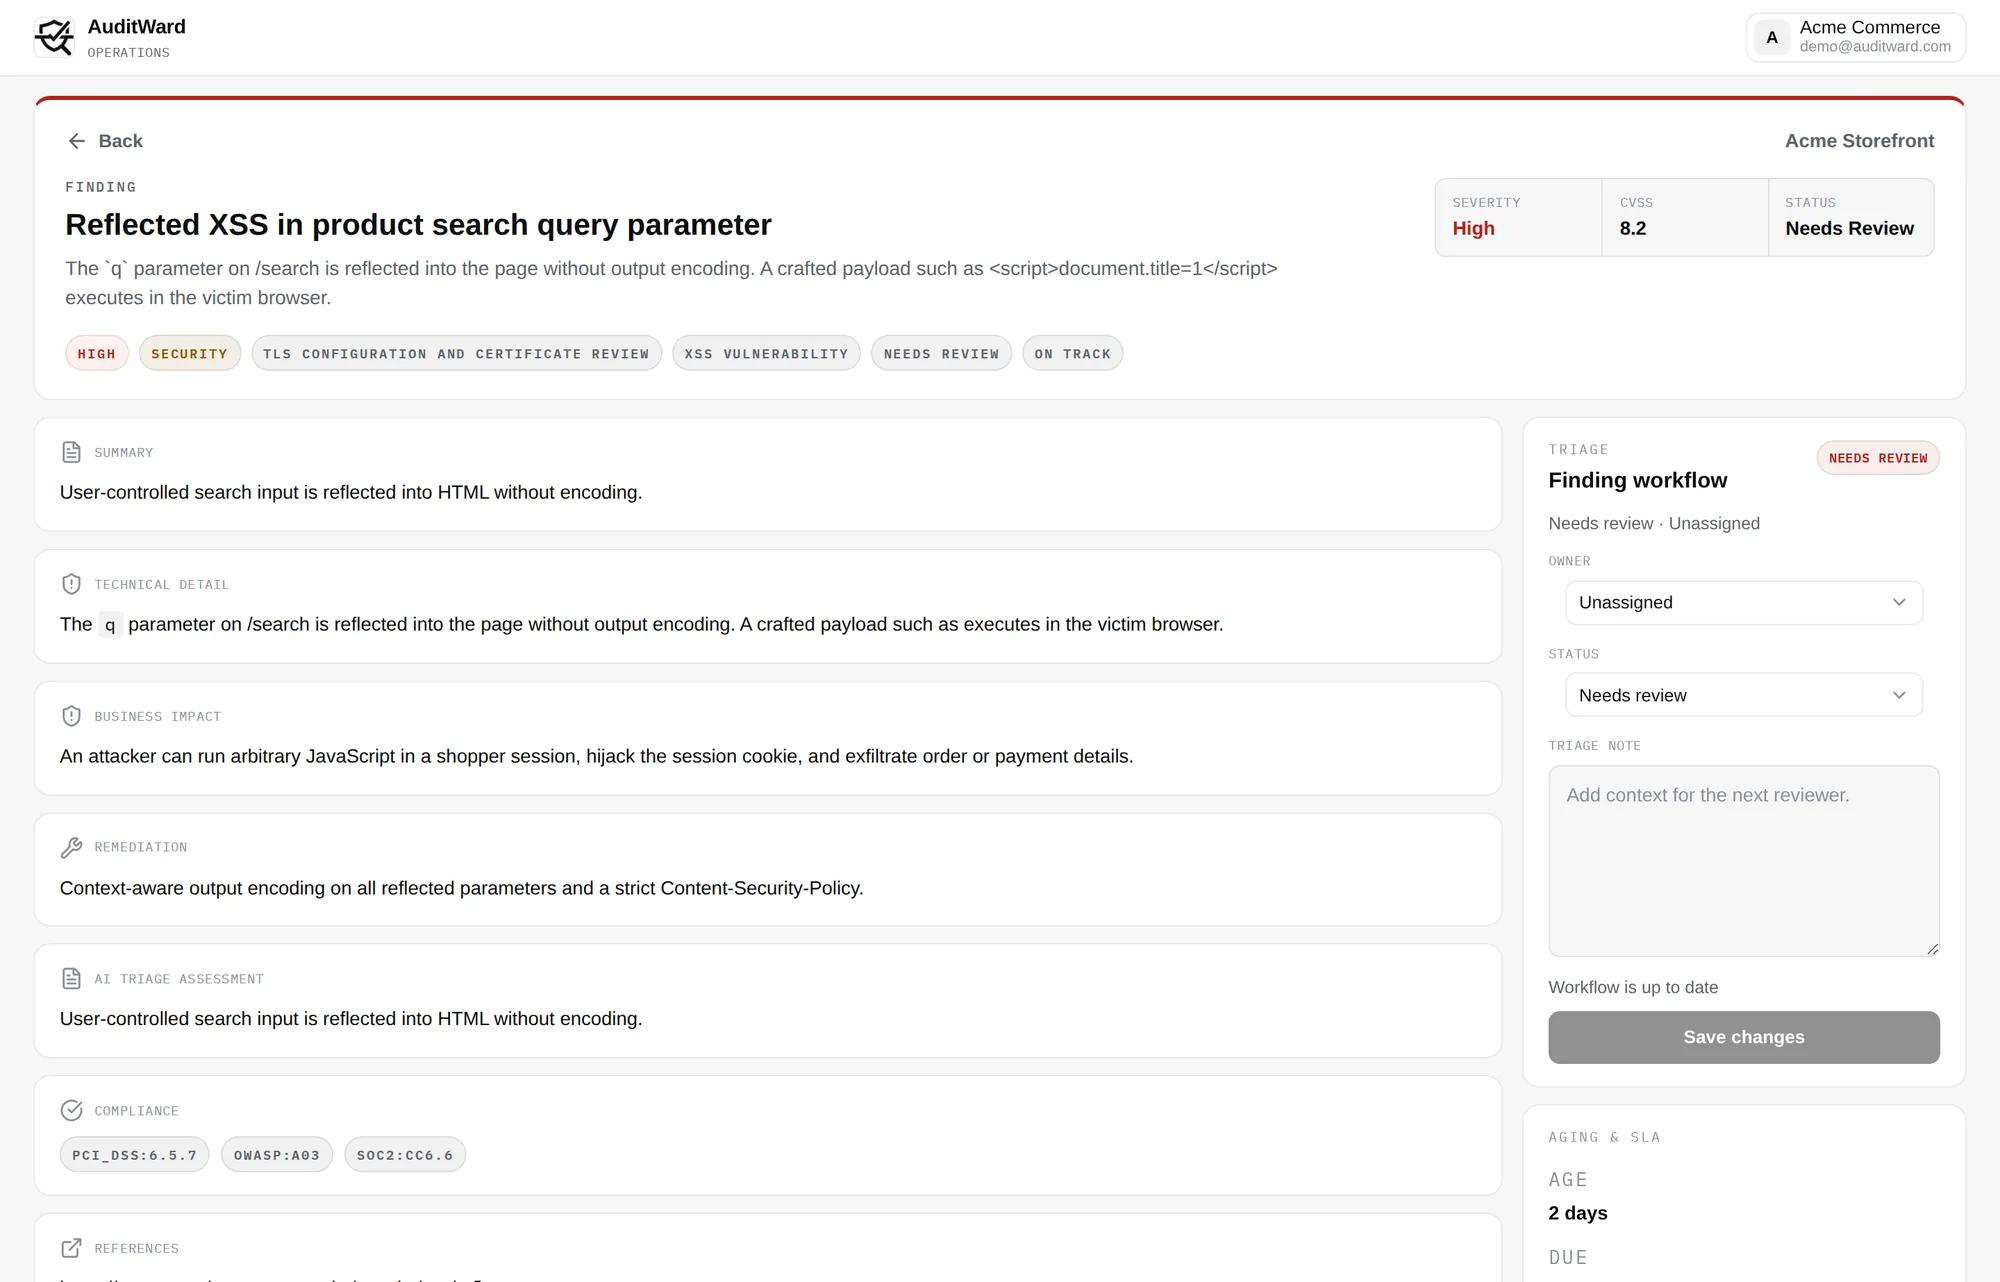
Task: Click the TLS Configuration and Certificate Review tag
Action: (x=456, y=354)
